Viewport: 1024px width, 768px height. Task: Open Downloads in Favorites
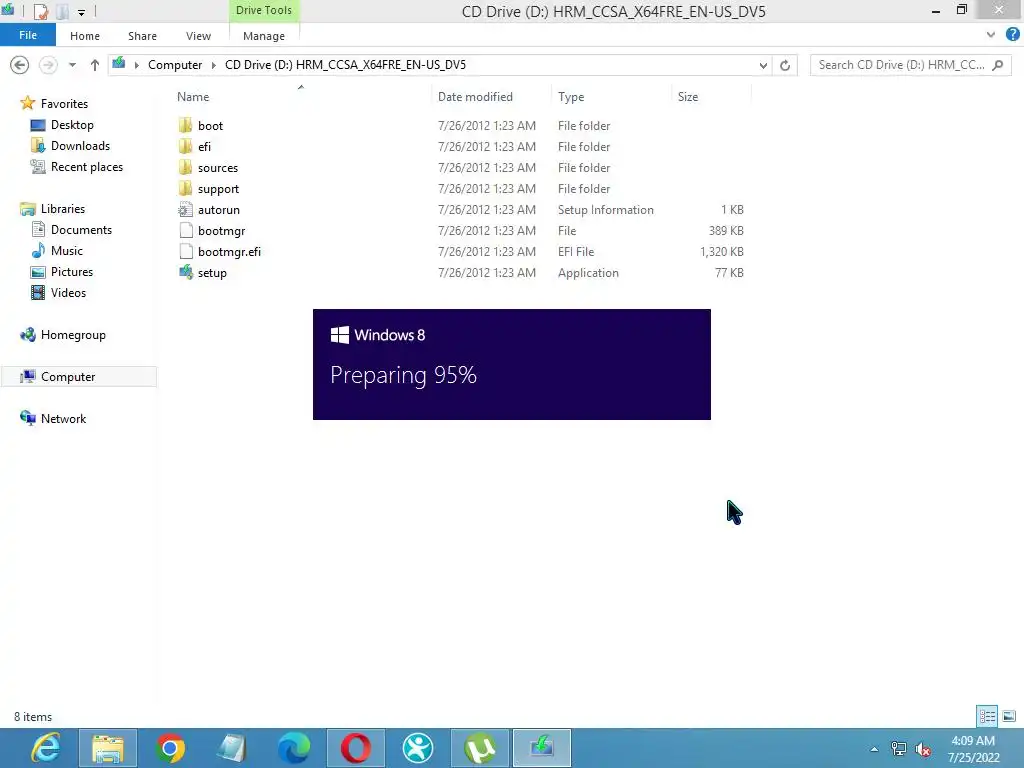point(80,146)
